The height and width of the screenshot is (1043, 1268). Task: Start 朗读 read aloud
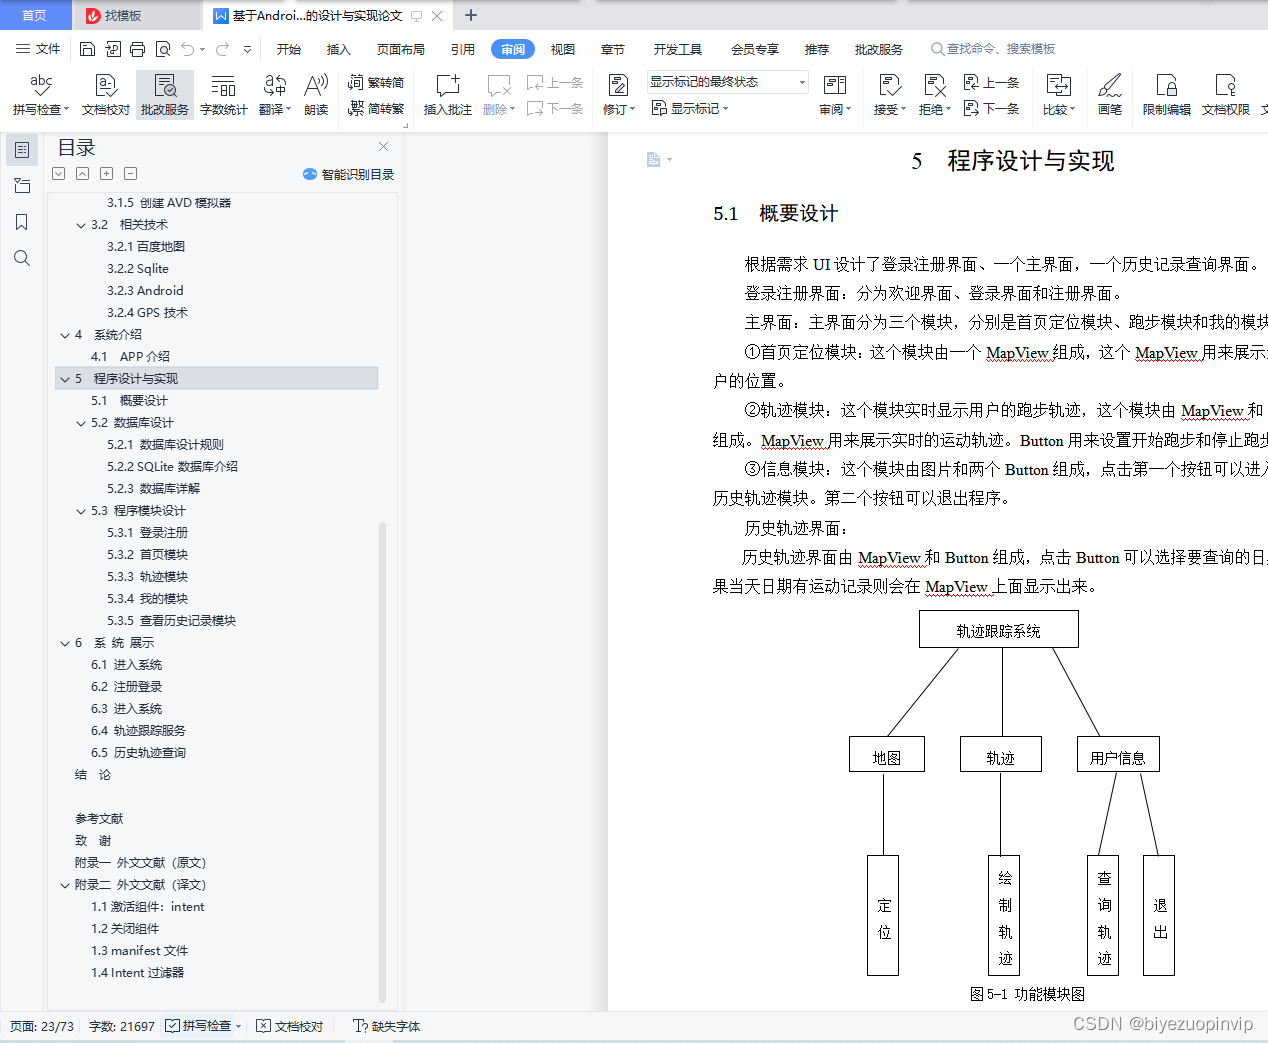(315, 94)
